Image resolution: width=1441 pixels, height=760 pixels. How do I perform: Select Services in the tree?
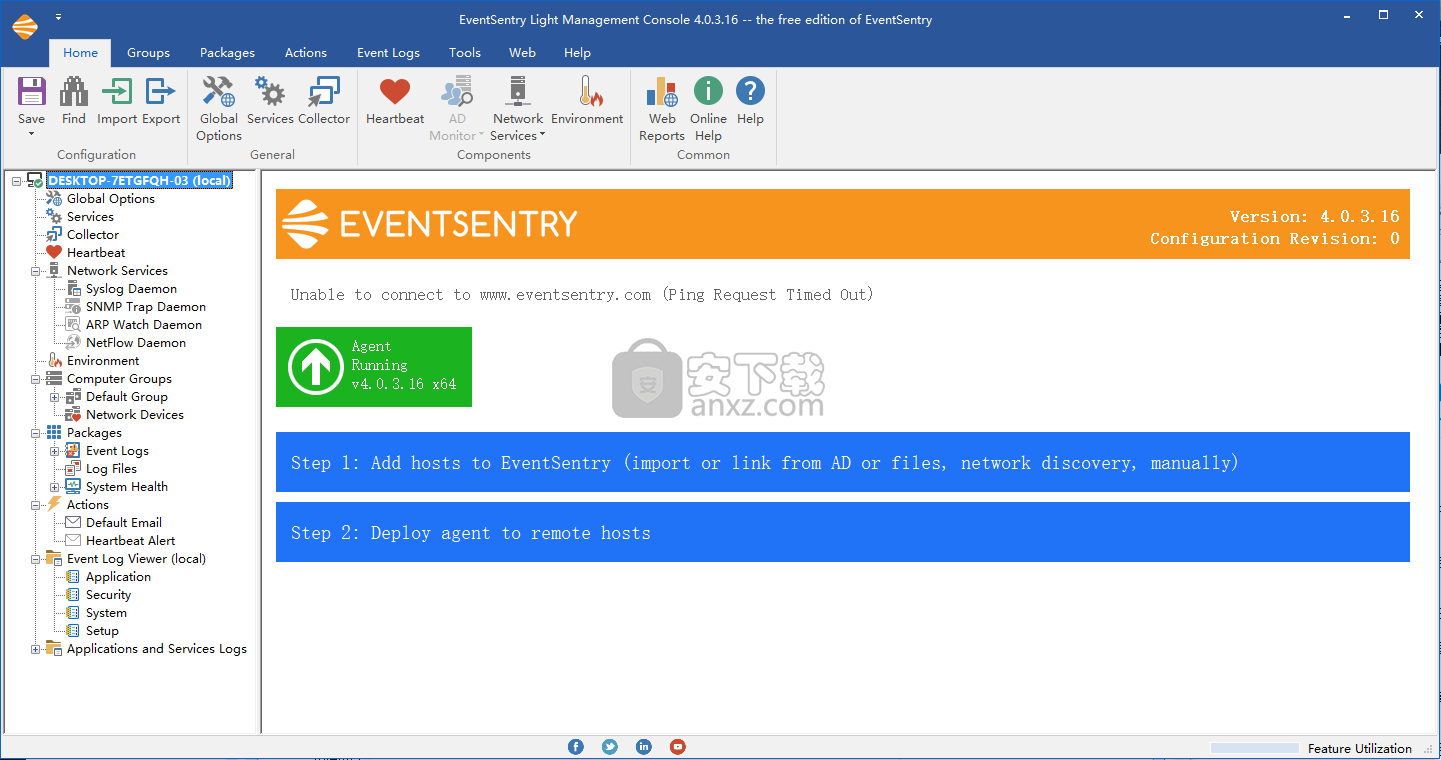click(90, 217)
